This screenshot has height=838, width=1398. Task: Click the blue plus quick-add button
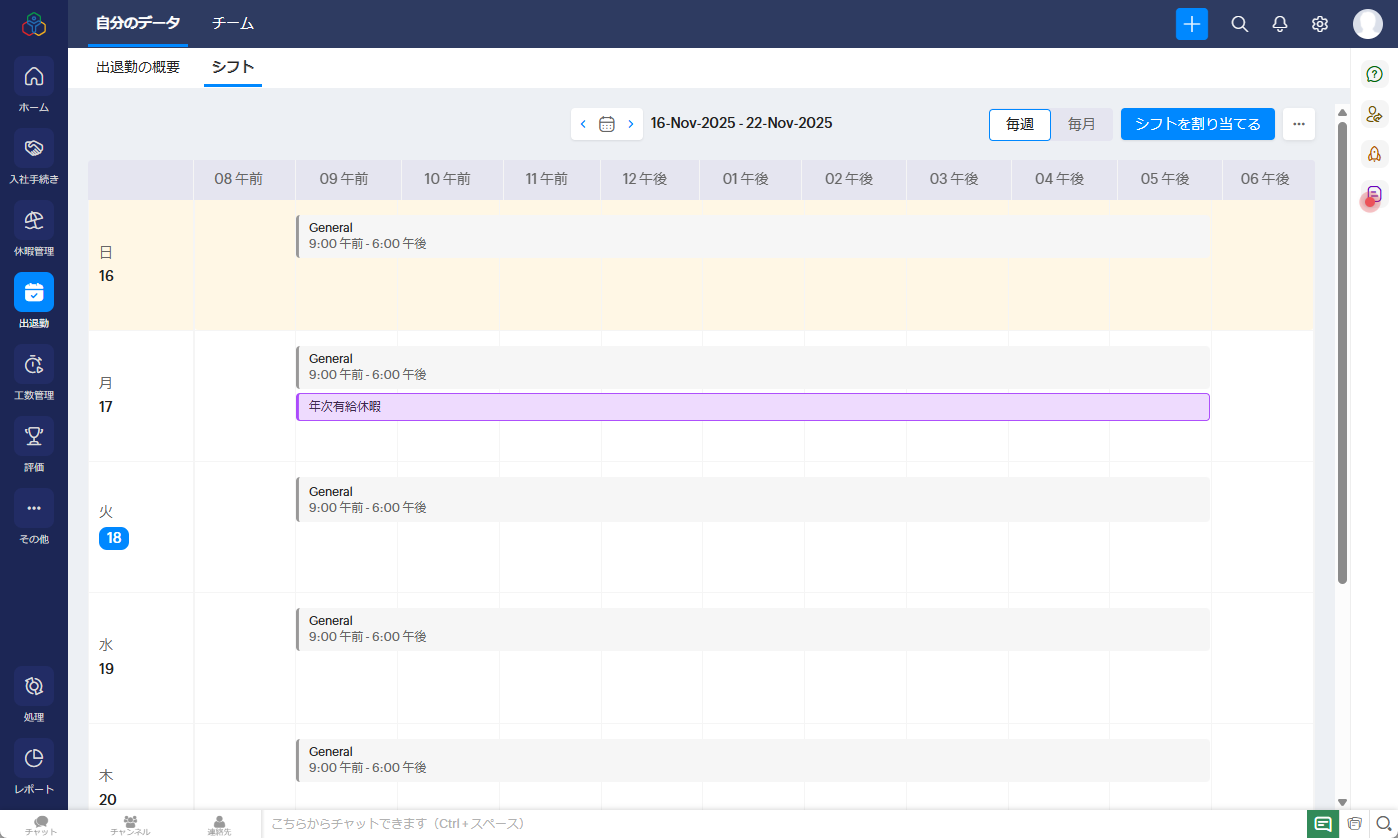click(x=1191, y=24)
